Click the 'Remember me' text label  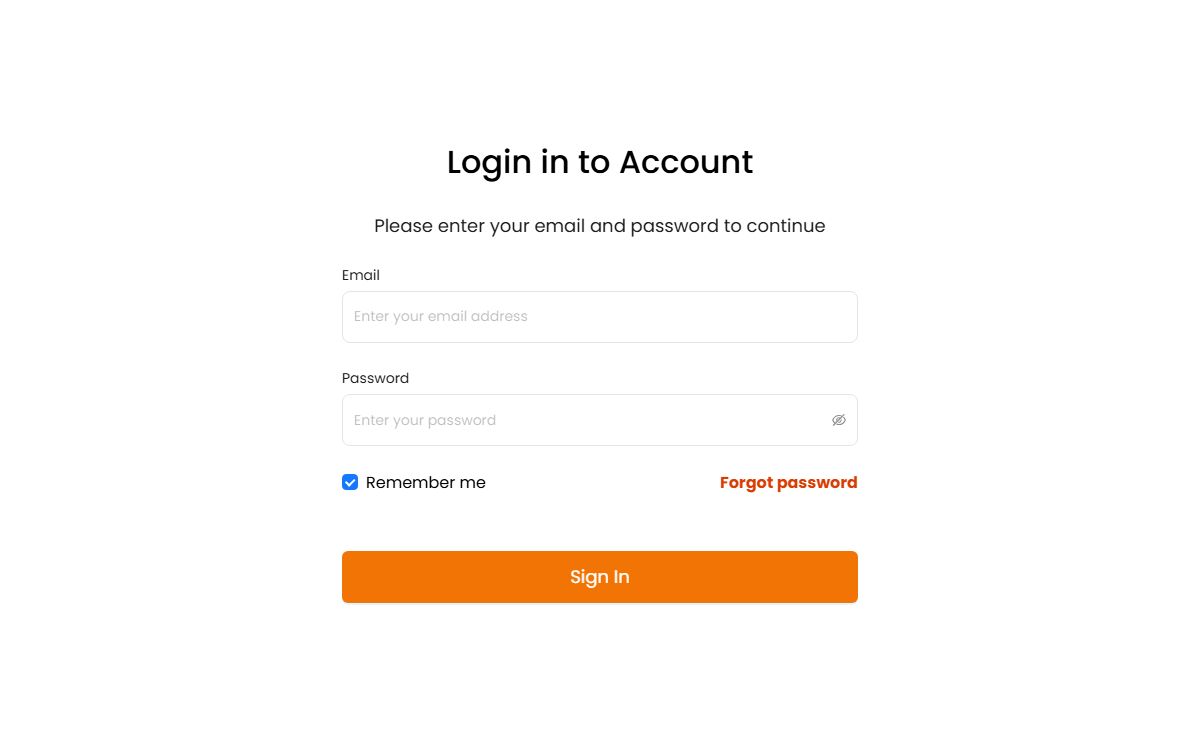click(x=426, y=482)
